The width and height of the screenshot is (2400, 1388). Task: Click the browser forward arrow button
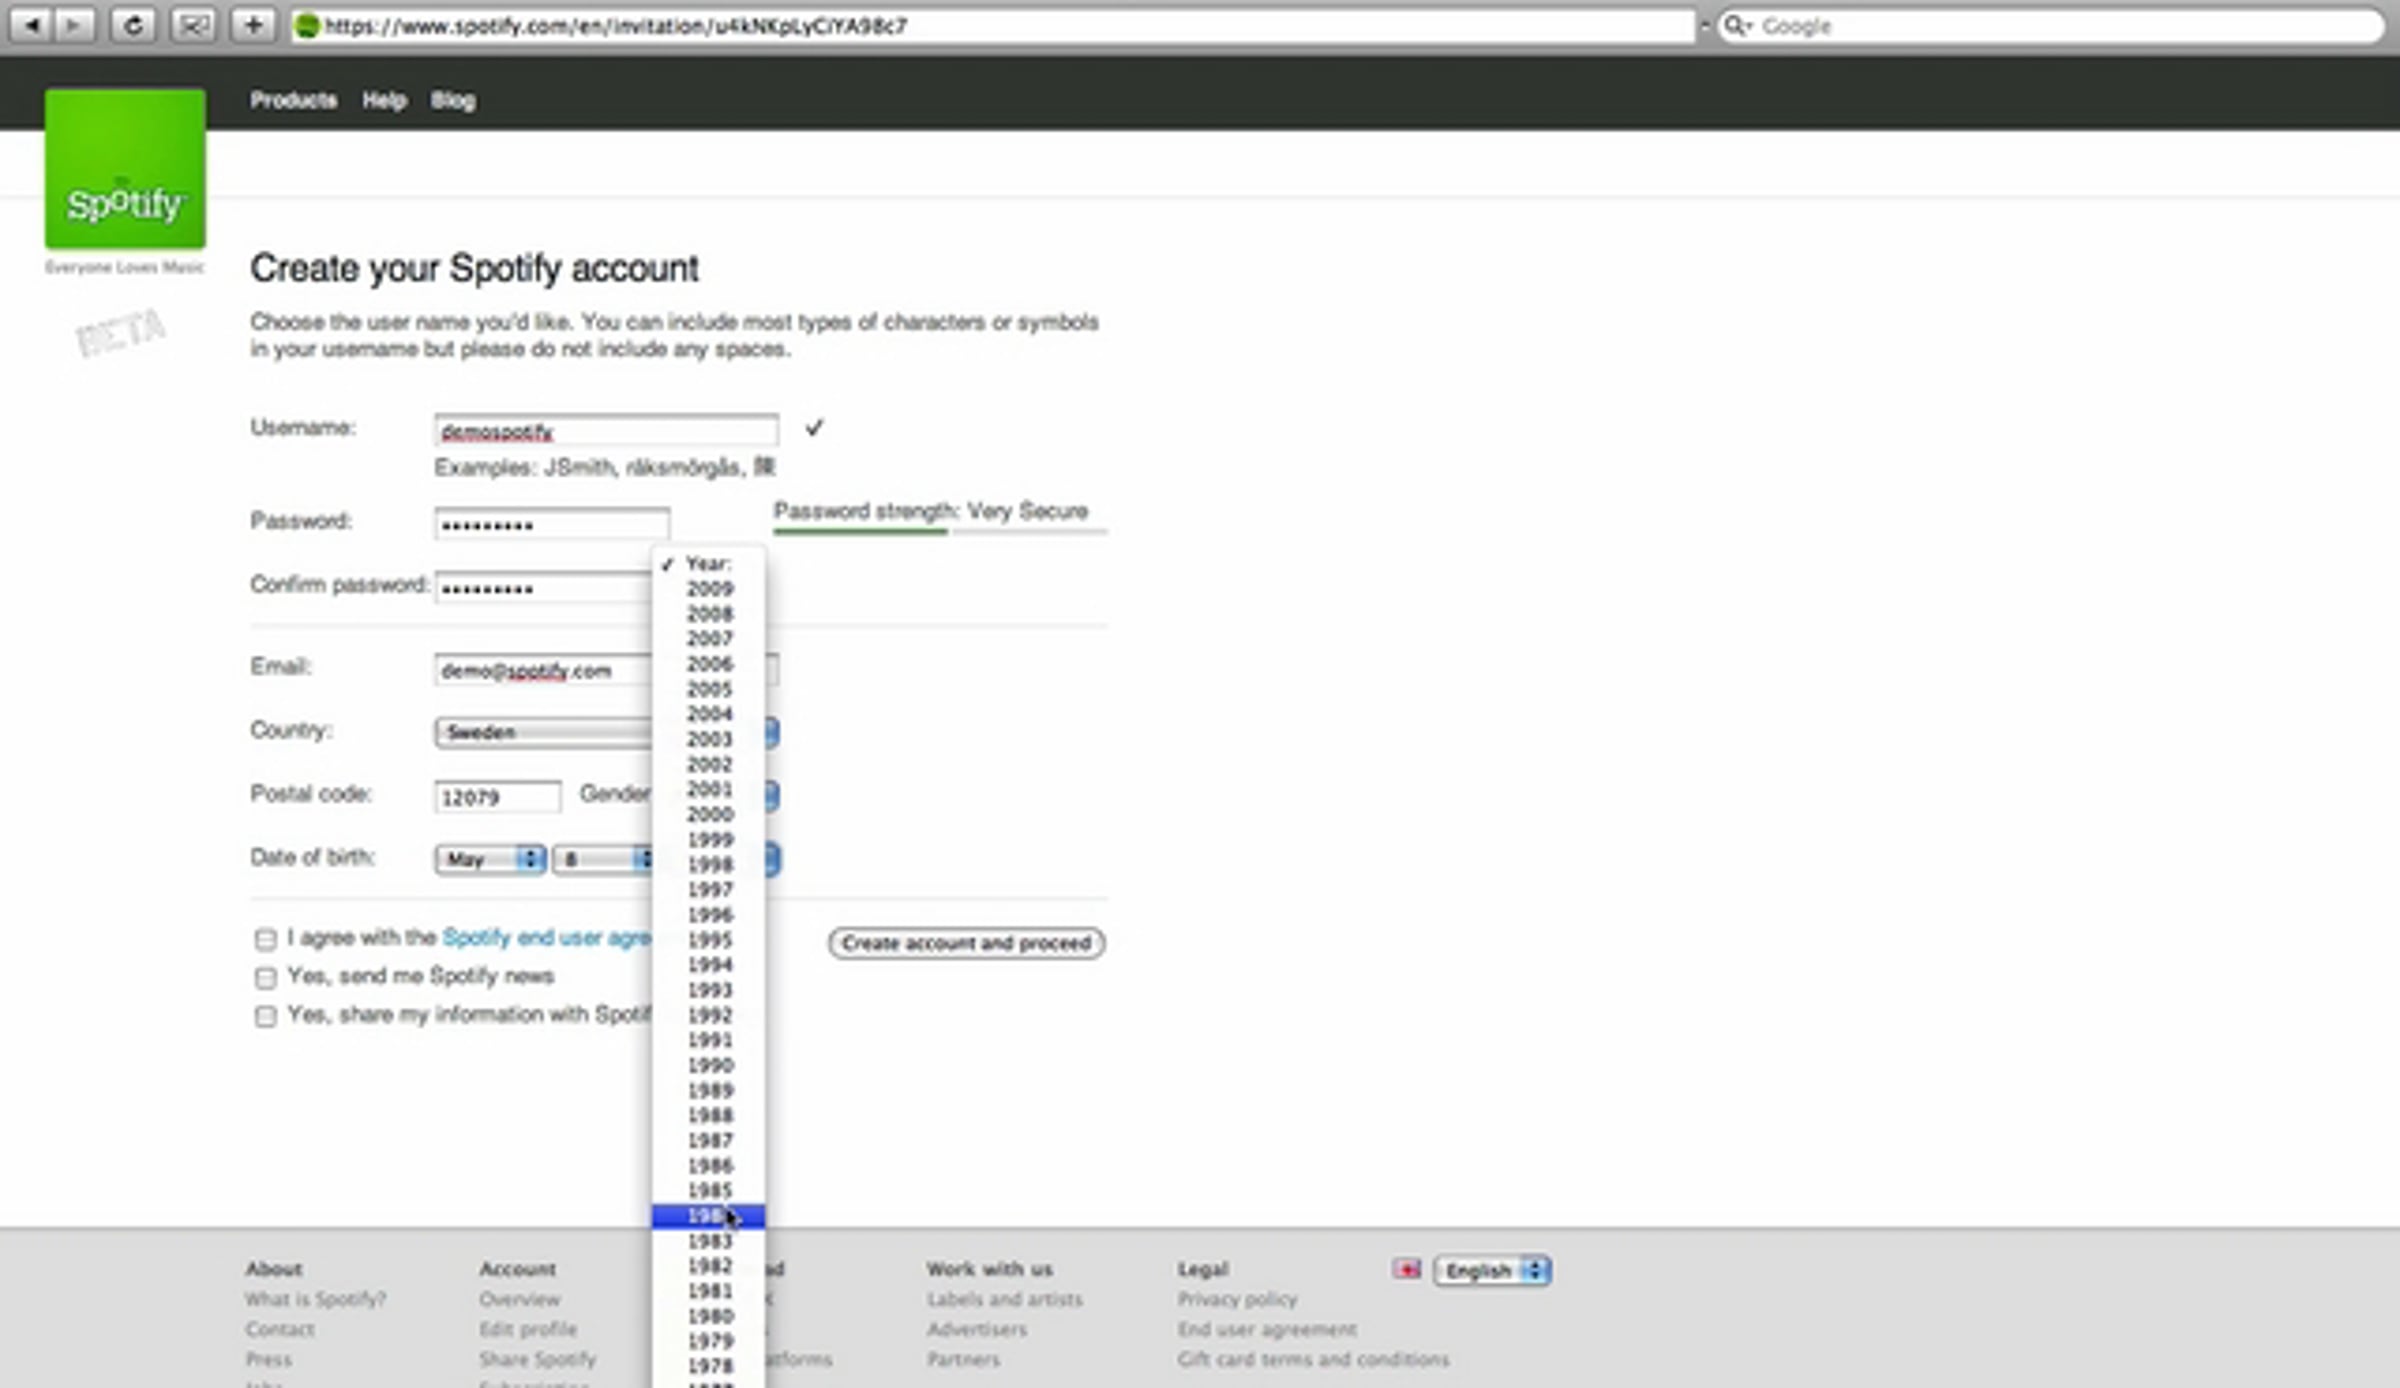[x=74, y=25]
